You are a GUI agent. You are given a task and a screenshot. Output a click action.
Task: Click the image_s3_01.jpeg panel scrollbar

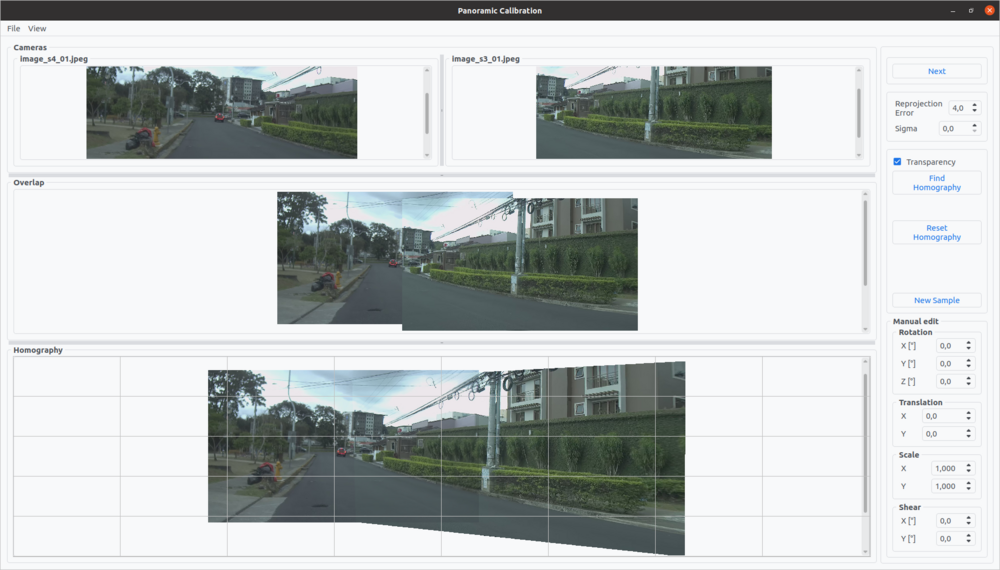pos(858,113)
